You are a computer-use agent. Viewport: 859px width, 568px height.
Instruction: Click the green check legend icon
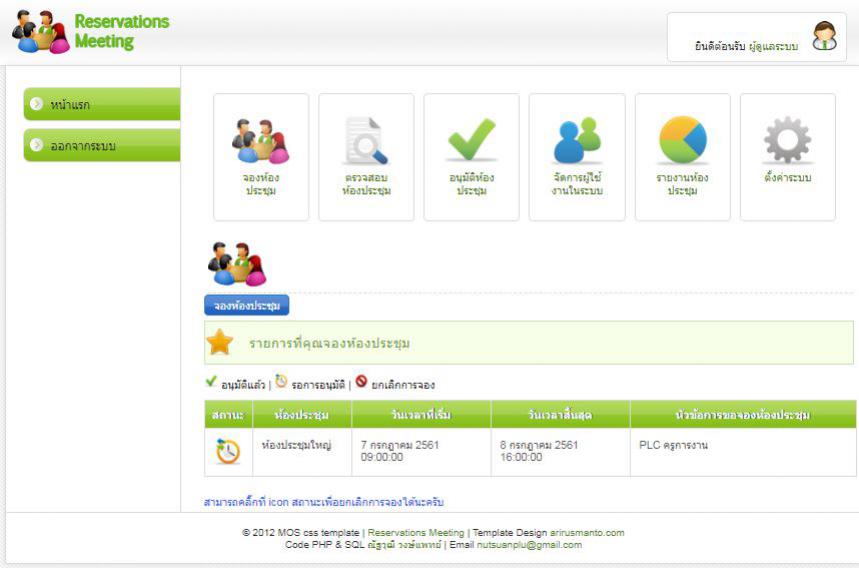211,381
